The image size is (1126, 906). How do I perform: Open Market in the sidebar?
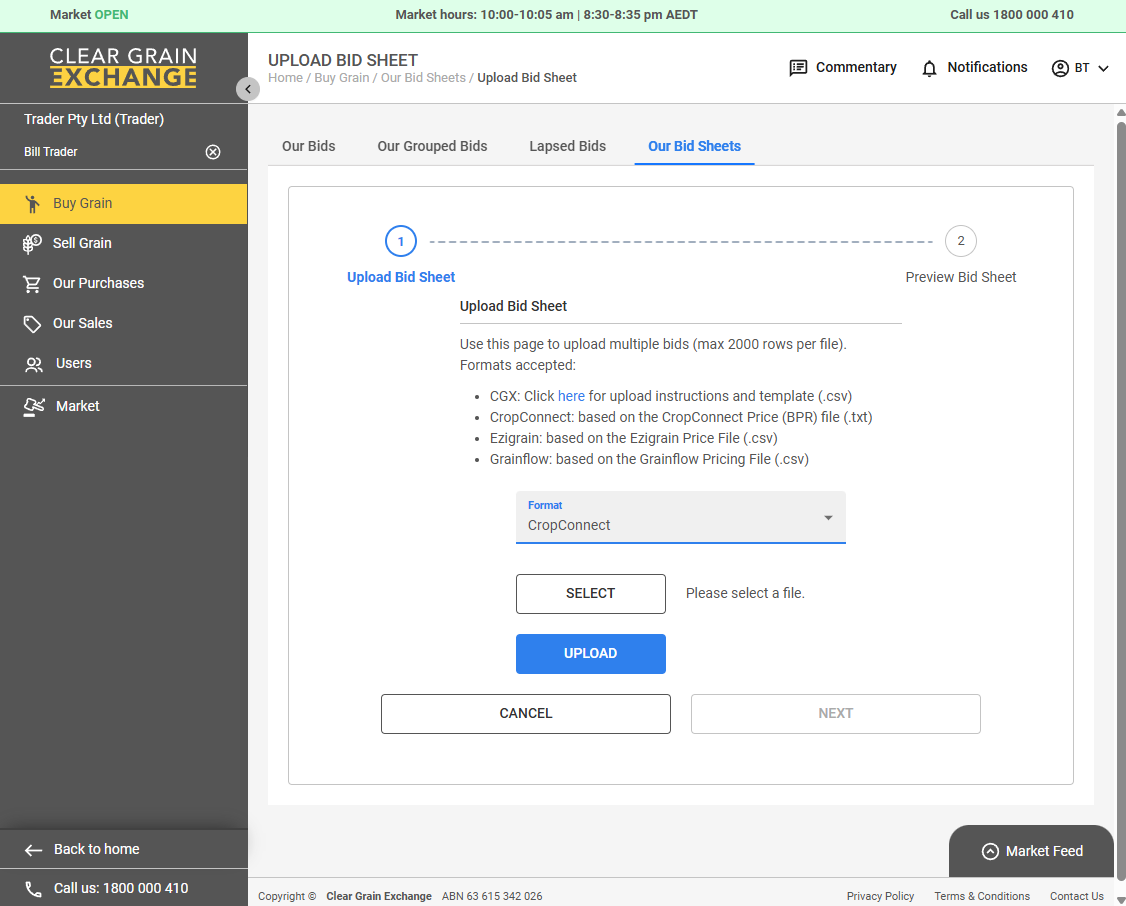124,406
